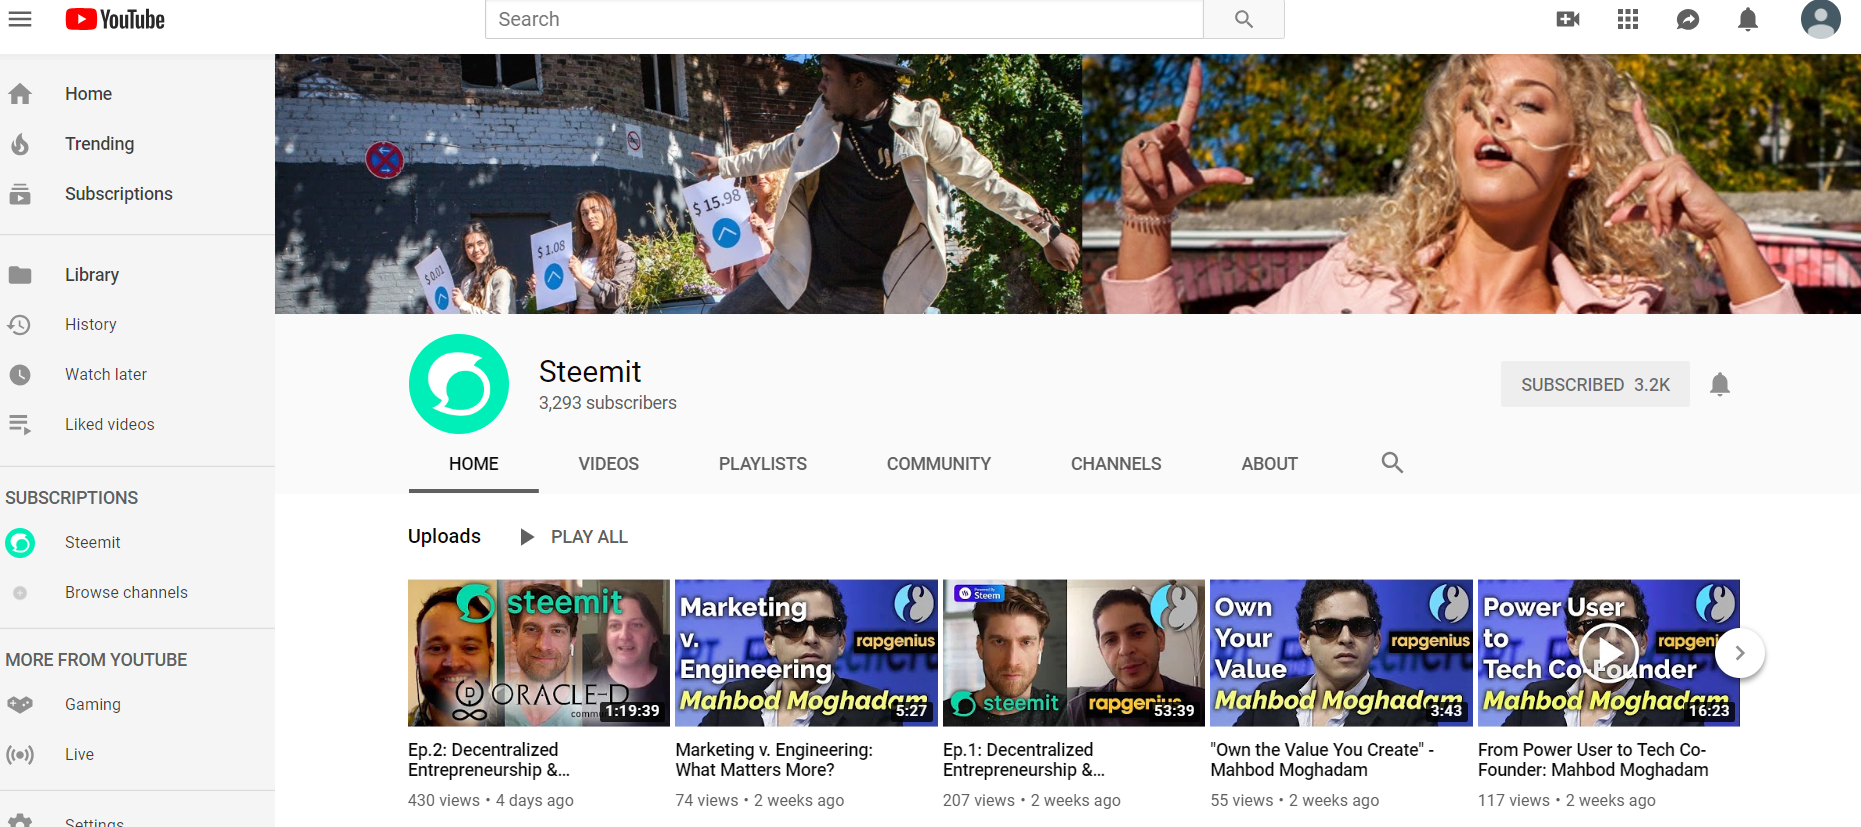
Task: Switch to the VIDEOS tab
Action: pos(609,464)
